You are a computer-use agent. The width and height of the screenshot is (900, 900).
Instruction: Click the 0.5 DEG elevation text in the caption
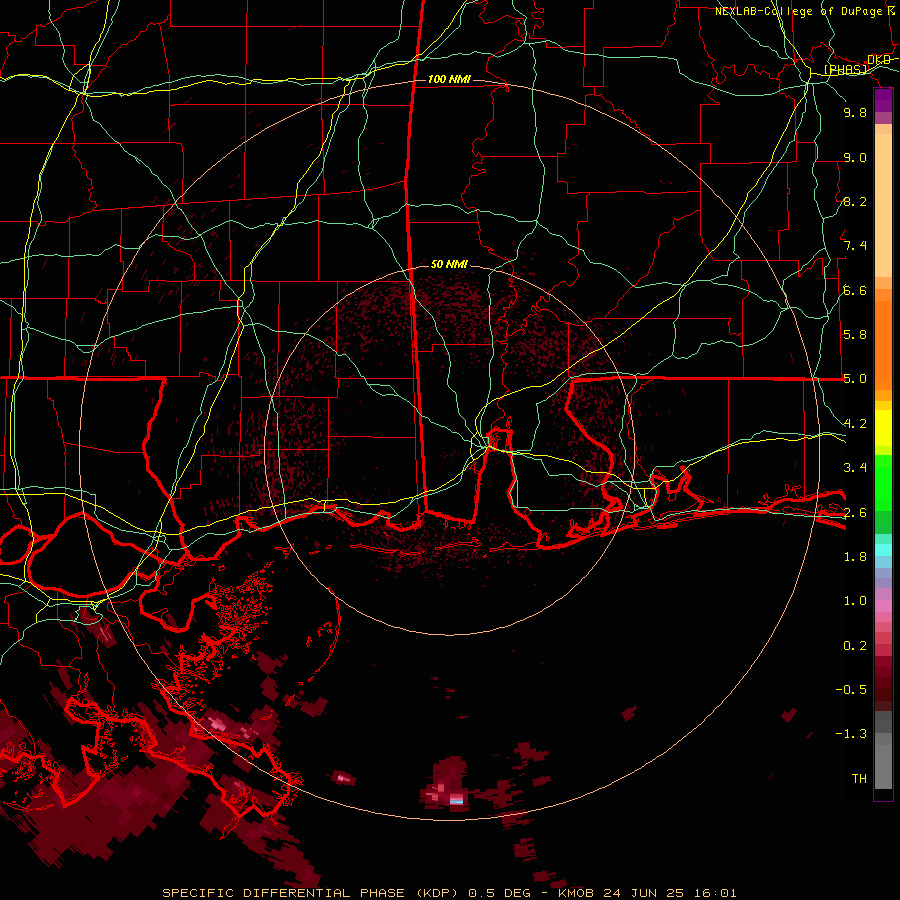(499, 893)
